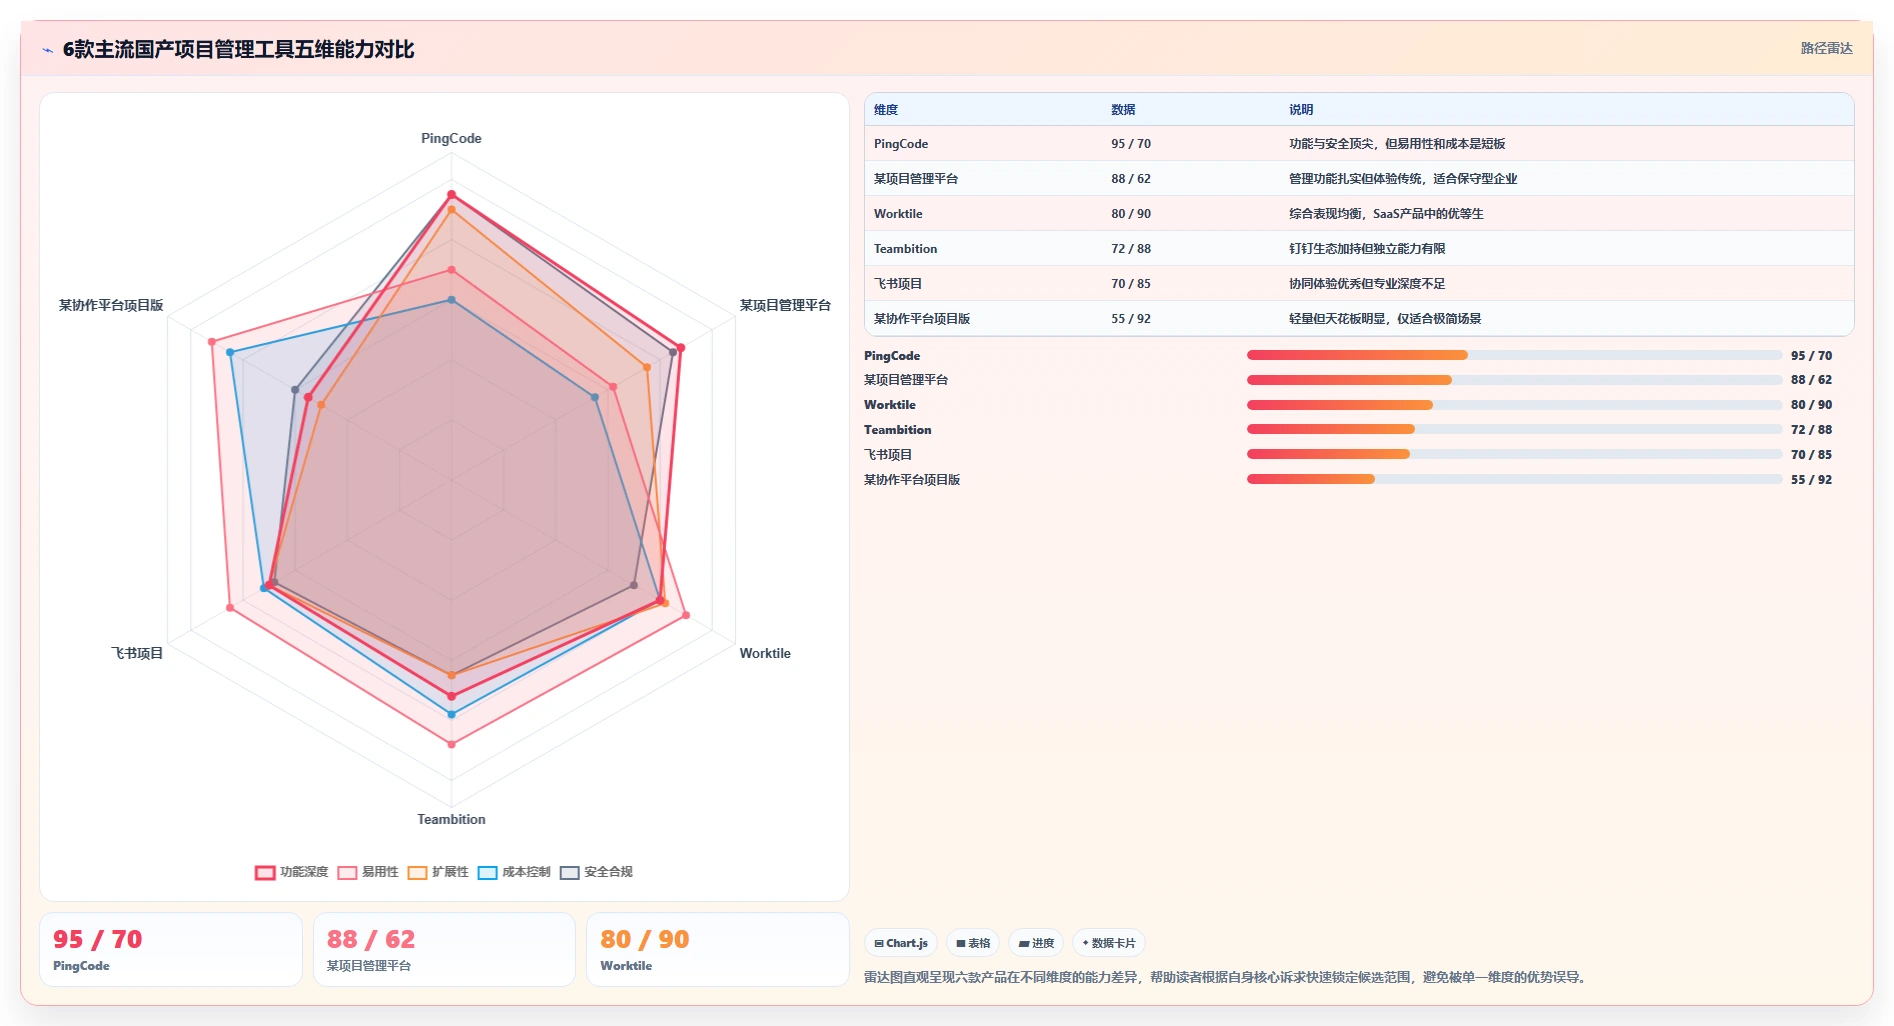This screenshot has width=1894, height=1026.
Task: Toggle the 扩展性 legend swatch
Action: [417, 873]
